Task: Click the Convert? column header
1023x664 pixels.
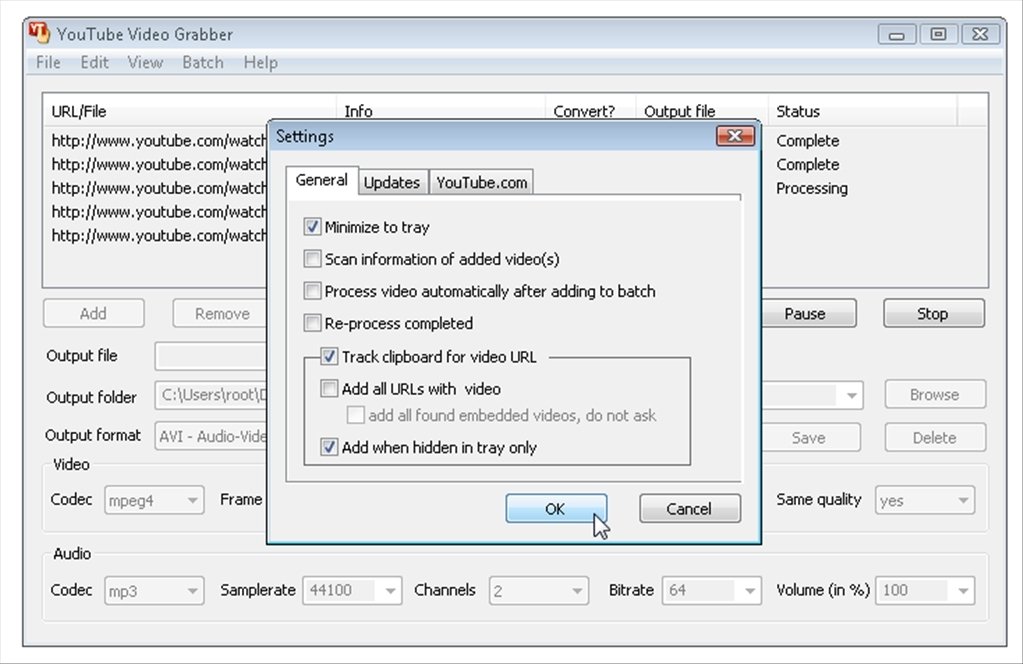Action: tap(590, 111)
